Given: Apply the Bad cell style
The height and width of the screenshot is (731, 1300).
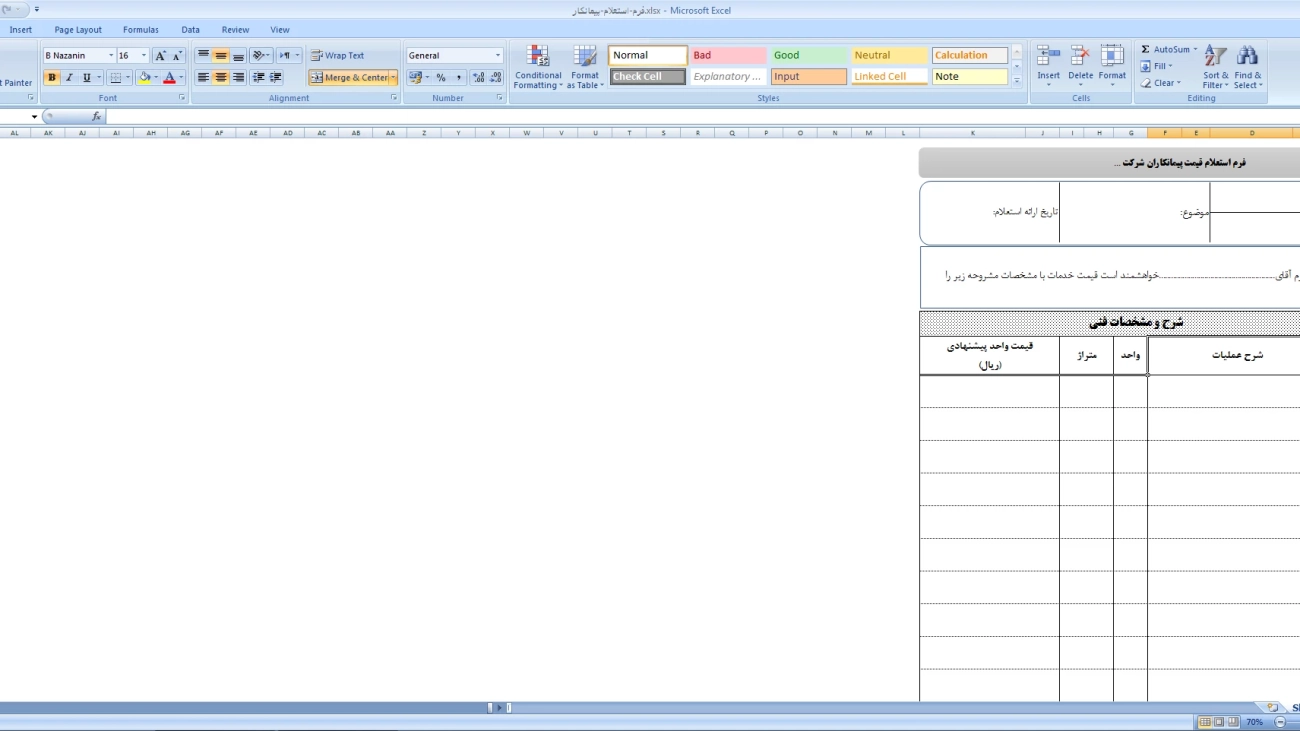Looking at the screenshot, I should click(728, 56).
